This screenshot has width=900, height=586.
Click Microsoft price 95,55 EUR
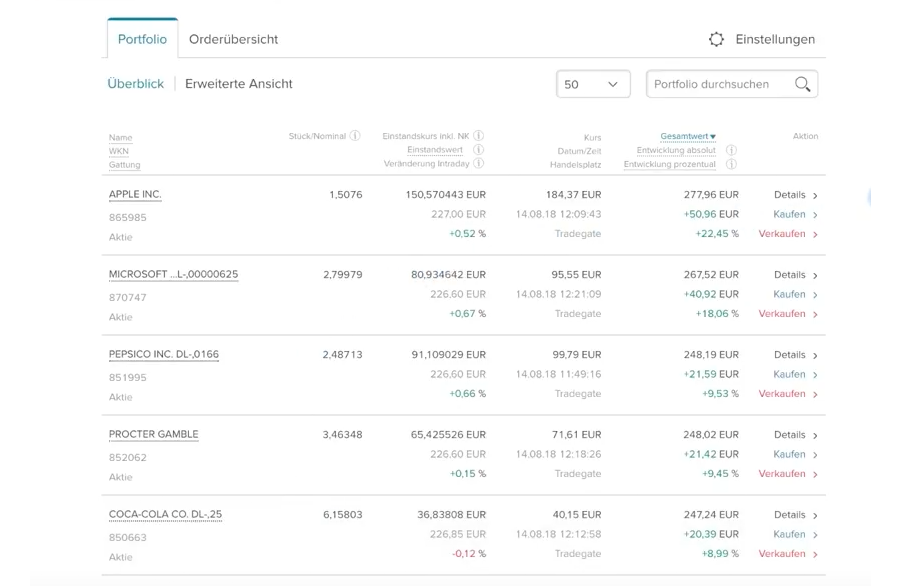(576, 275)
